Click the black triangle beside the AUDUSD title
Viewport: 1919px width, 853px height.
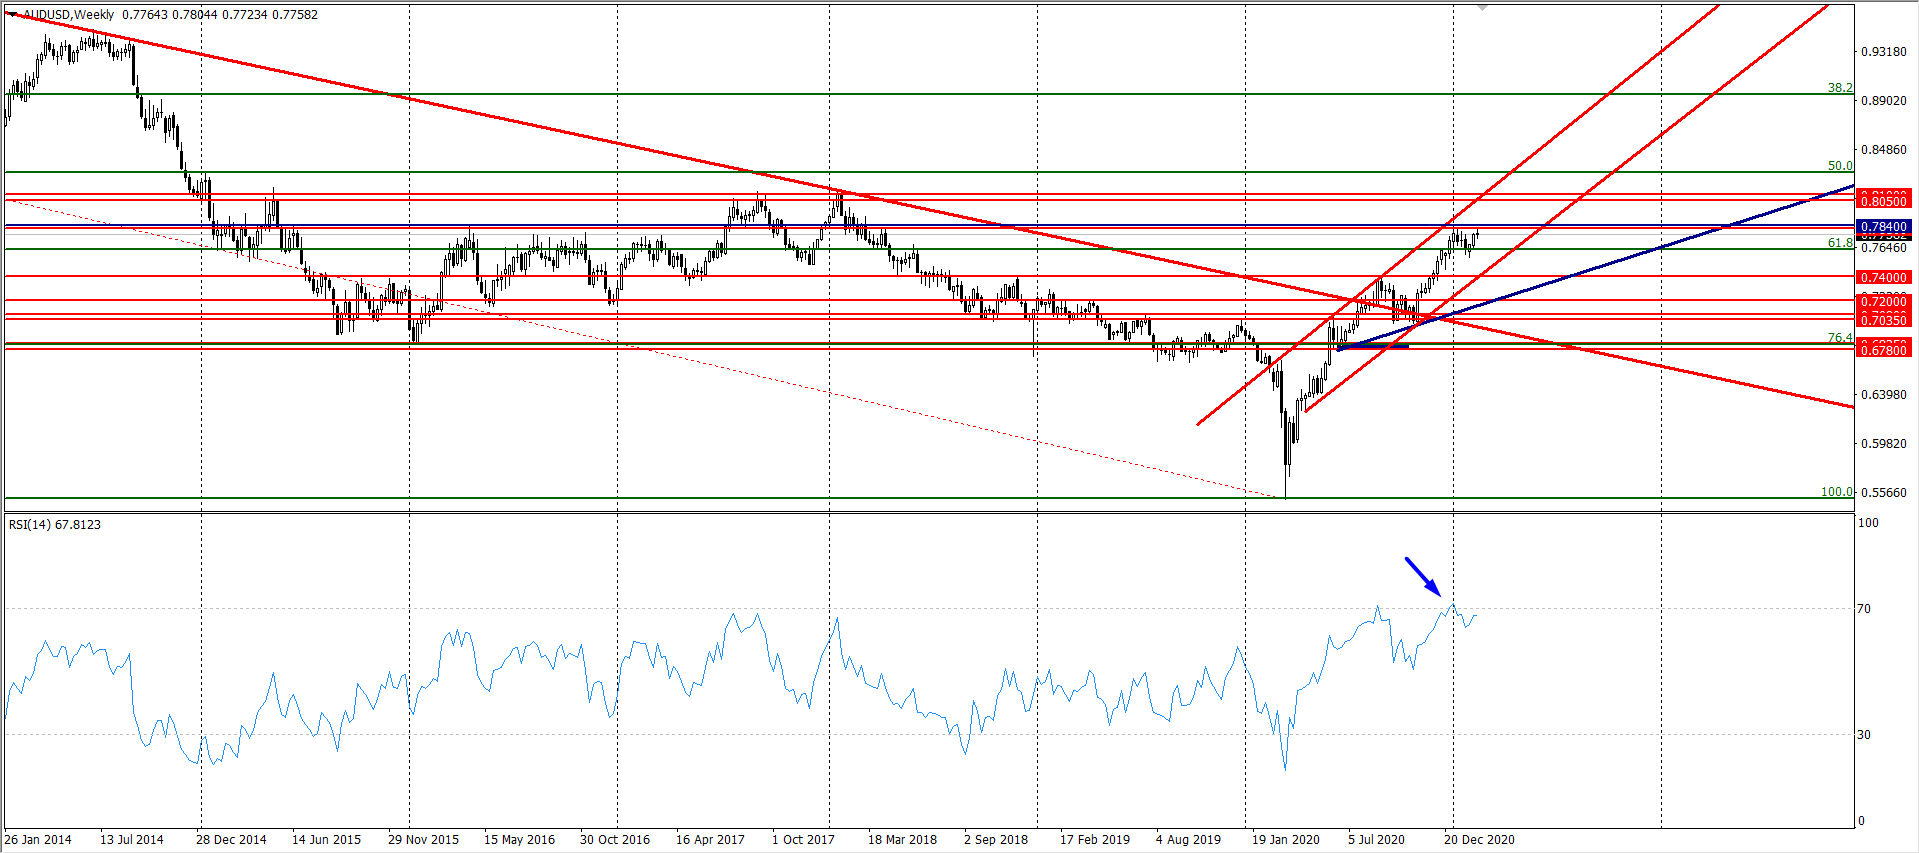click(x=13, y=14)
